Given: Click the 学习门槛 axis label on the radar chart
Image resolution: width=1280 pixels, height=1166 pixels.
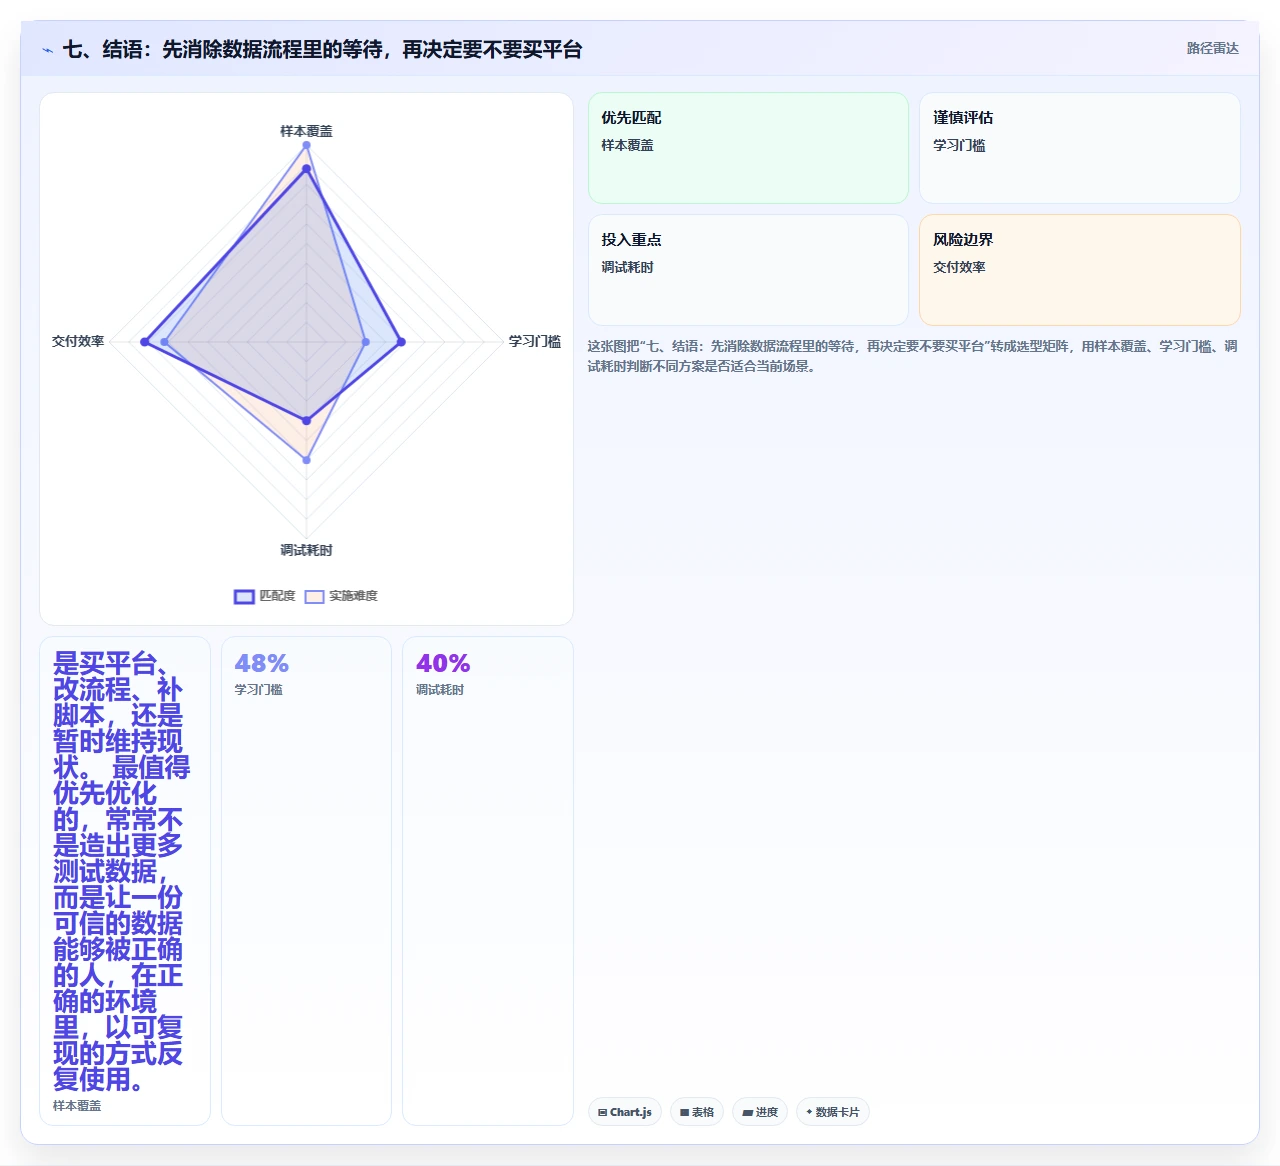Looking at the screenshot, I should (534, 341).
